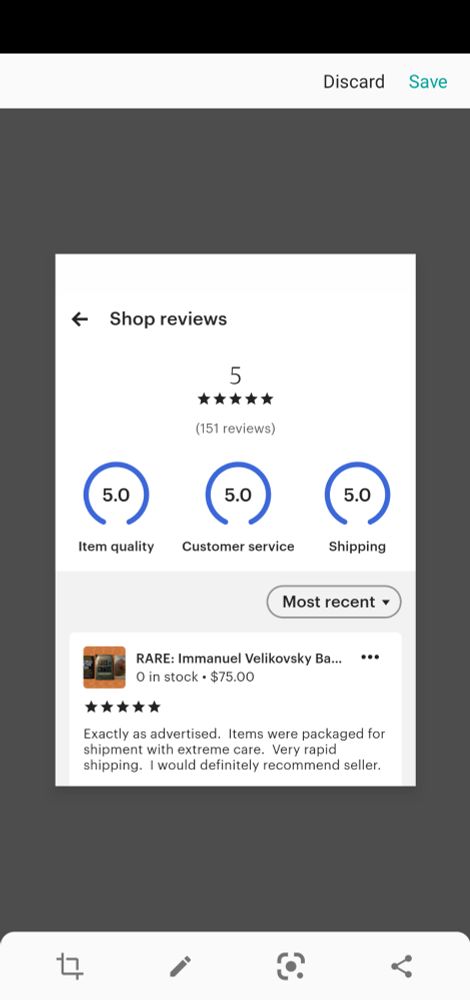The image size is (470, 1000).
Task: Tap the crop icon in bottom toolbar
Action: pos(70,966)
